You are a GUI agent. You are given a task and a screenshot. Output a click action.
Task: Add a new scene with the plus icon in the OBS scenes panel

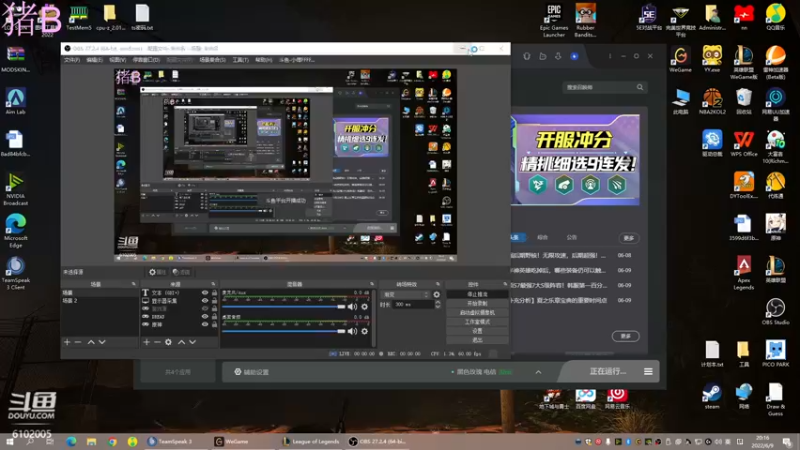tap(67, 342)
